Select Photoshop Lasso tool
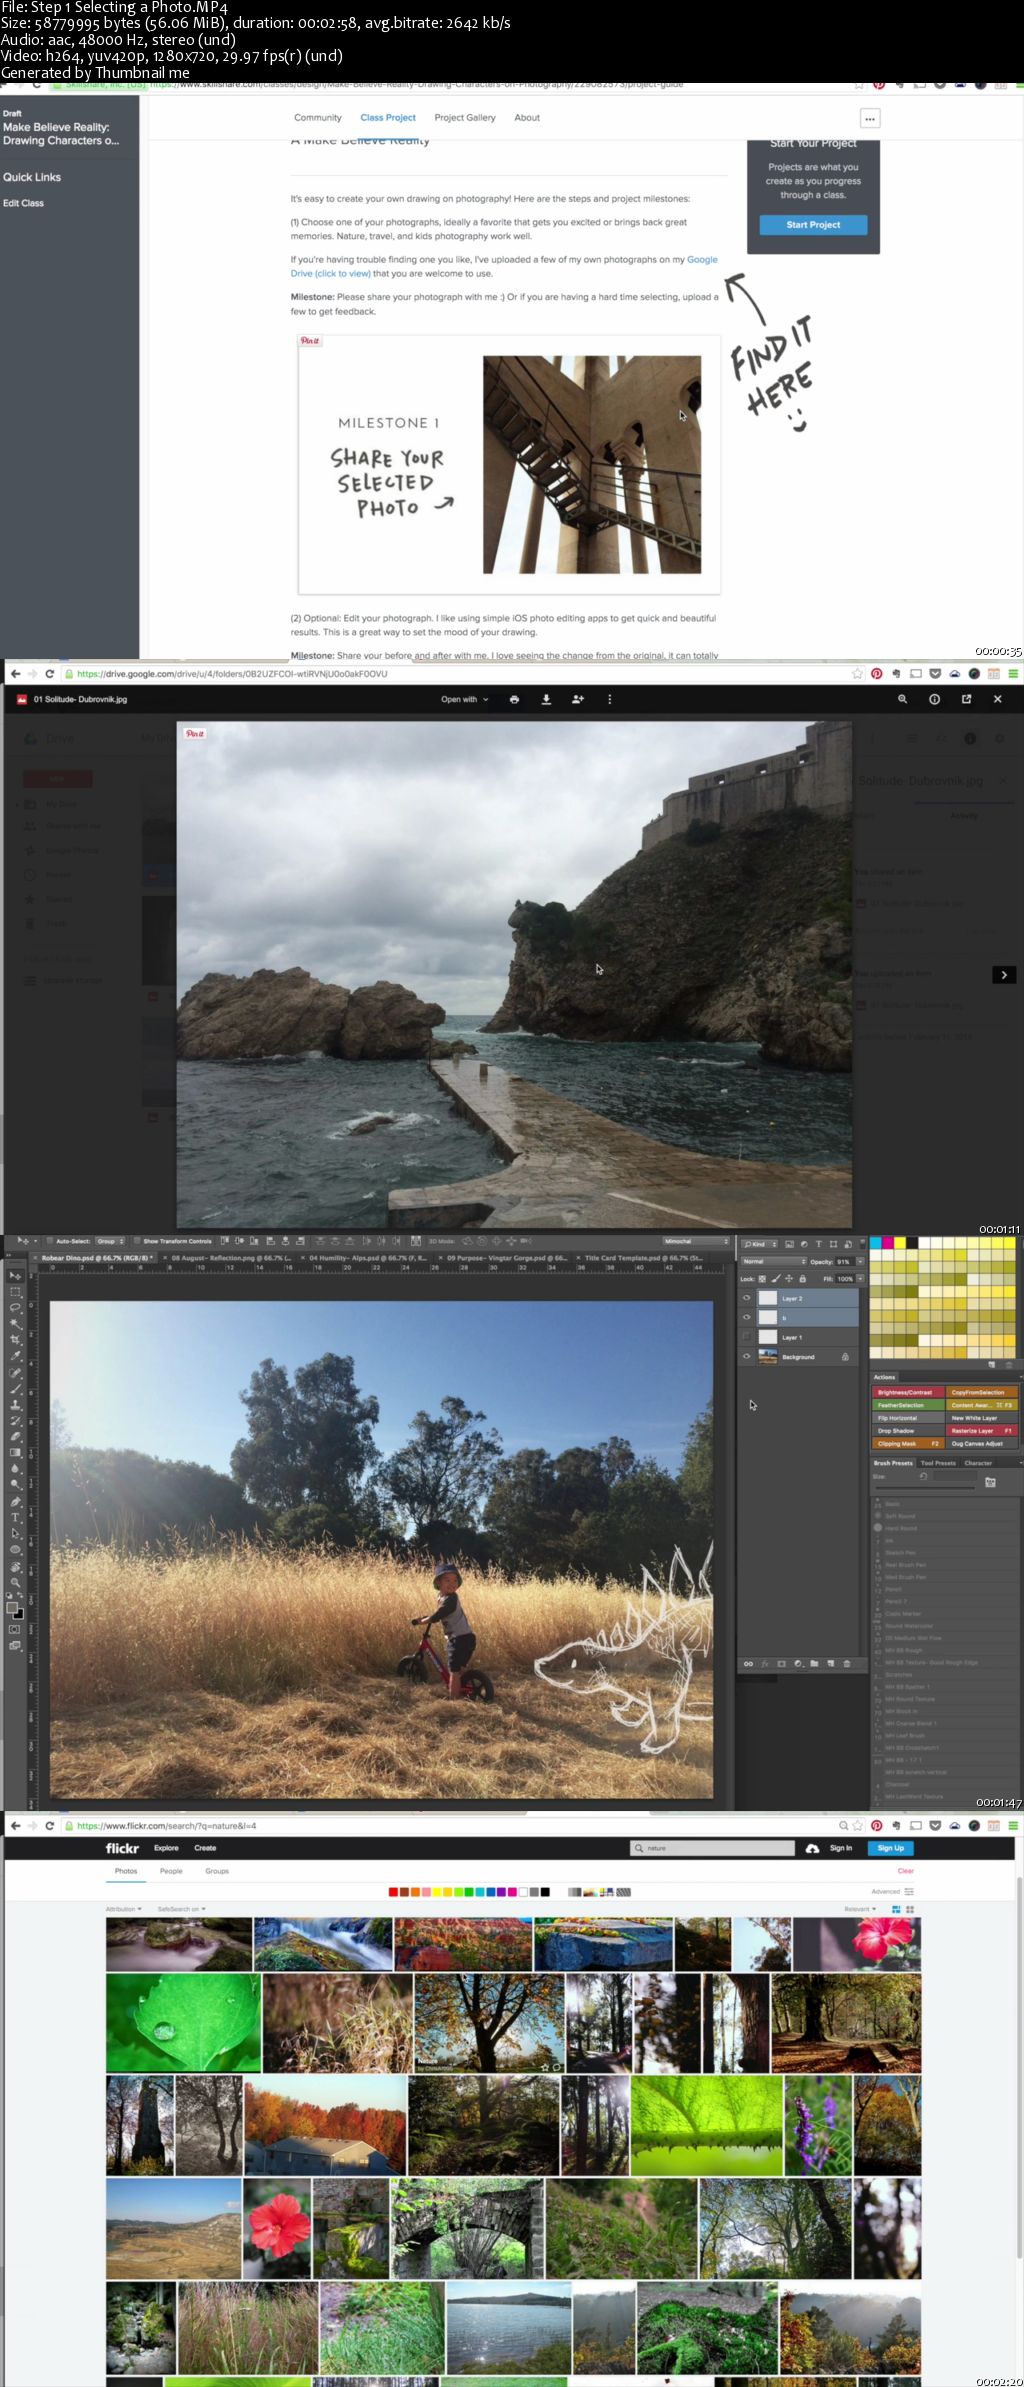Image resolution: width=1024 pixels, height=2387 pixels. [x=15, y=1308]
